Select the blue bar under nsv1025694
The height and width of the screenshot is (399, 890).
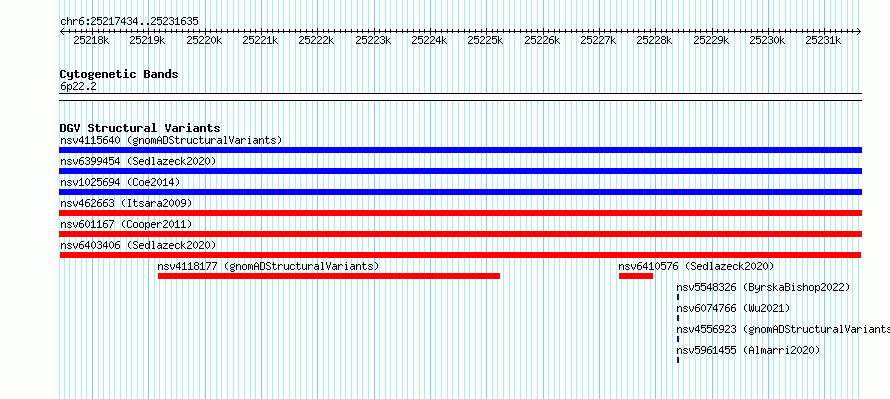[x=460, y=192]
